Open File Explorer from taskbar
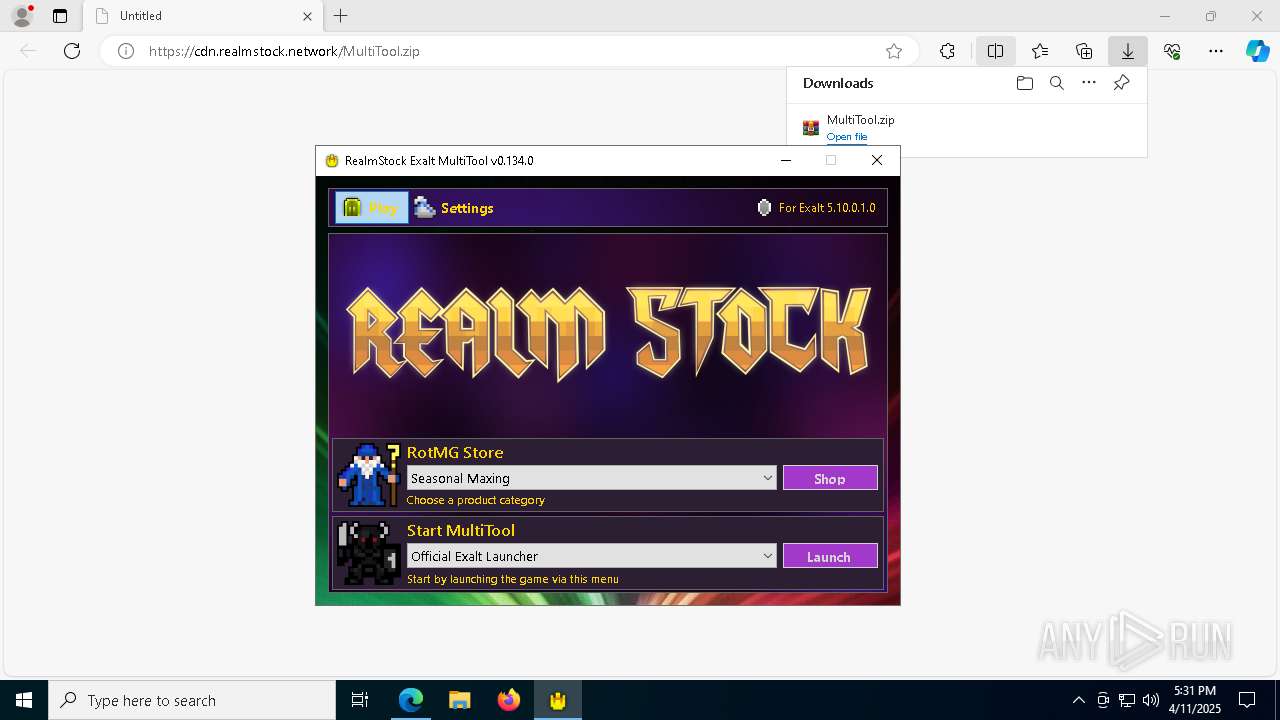Screen dimensions: 1280x720 [x=459, y=700]
